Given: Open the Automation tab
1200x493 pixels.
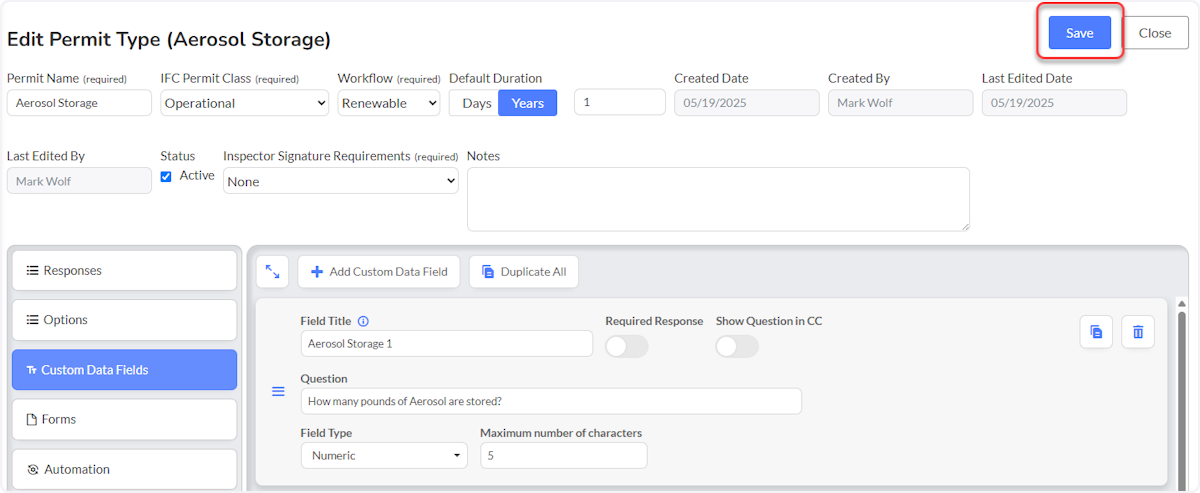Looking at the screenshot, I should pyautogui.click(x=124, y=469).
